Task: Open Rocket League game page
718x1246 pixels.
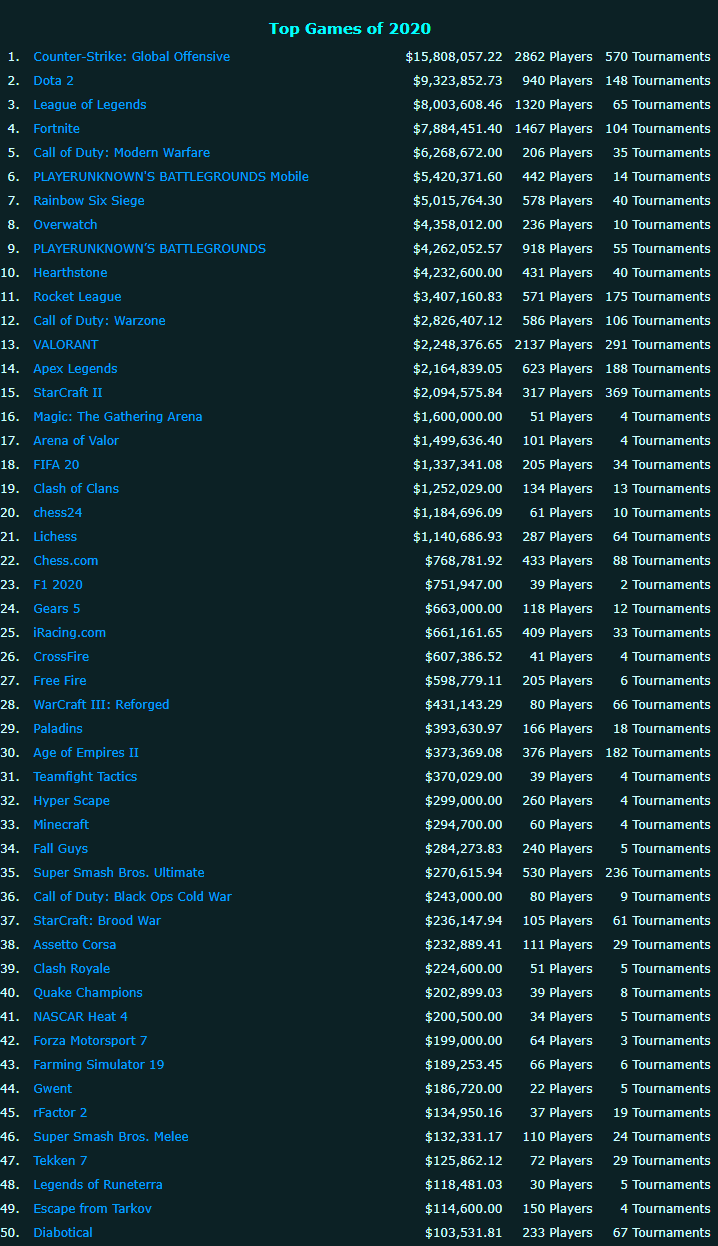Action: click(x=77, y=297)
